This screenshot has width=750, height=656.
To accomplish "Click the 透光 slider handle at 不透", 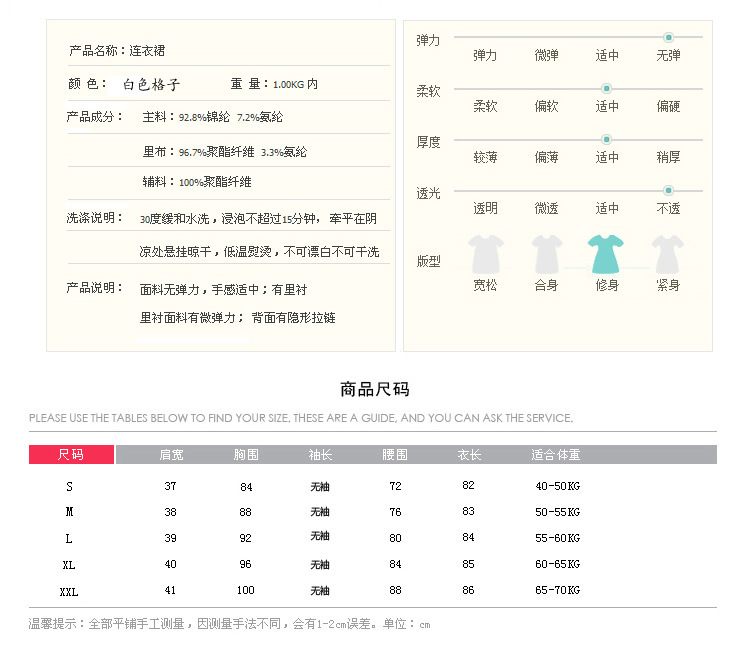I will 668,190.
